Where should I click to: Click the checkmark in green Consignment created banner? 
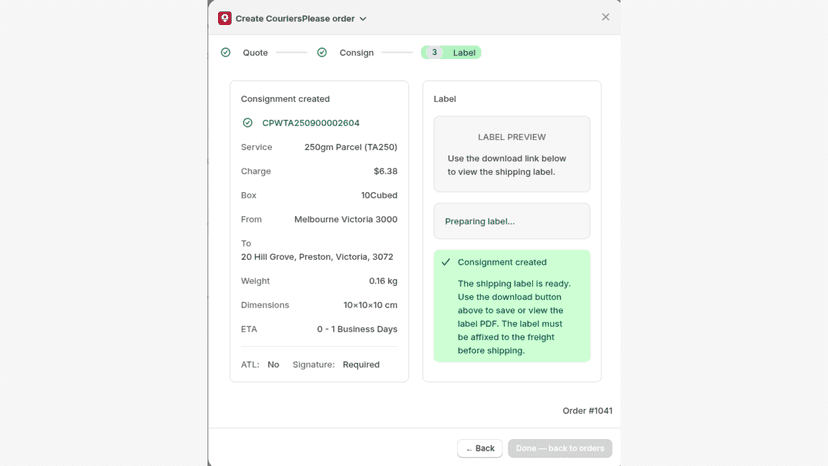tap(446, 262)
